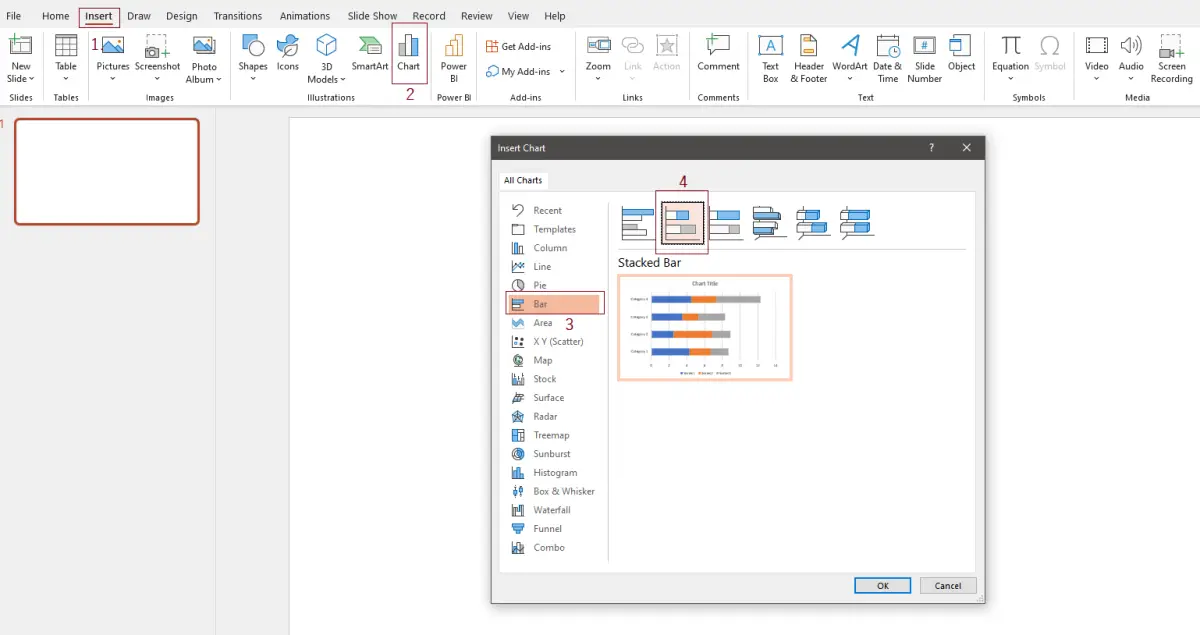Cancel the Insert Chart dialog
Screen dimensions: 1200x635
pos(947,585)
